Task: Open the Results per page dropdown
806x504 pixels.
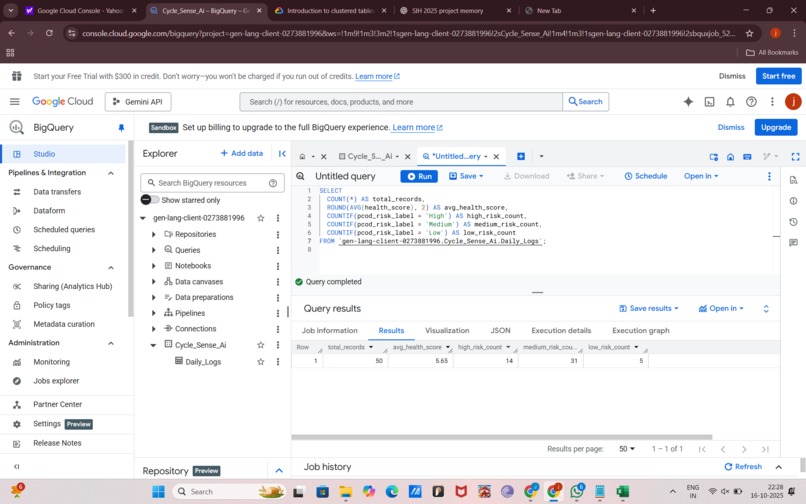Action: 627,449
